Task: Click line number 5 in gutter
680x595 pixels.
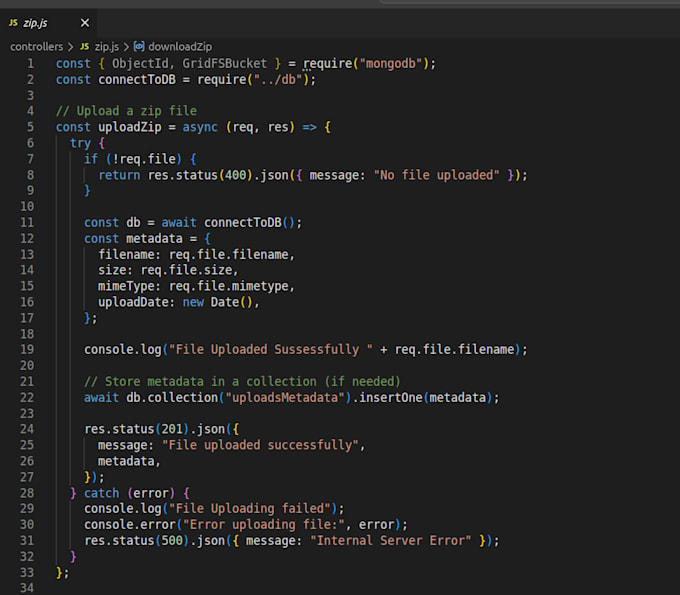Action: click(x=30, y=127)
